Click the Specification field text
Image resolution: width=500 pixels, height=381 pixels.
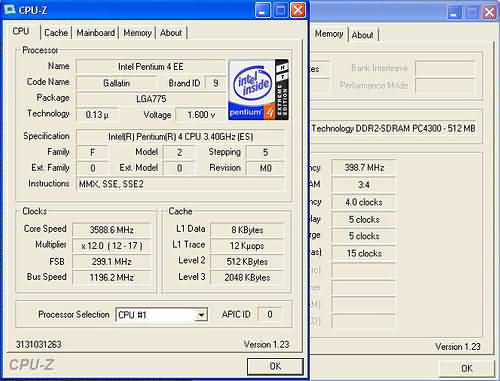181,137
